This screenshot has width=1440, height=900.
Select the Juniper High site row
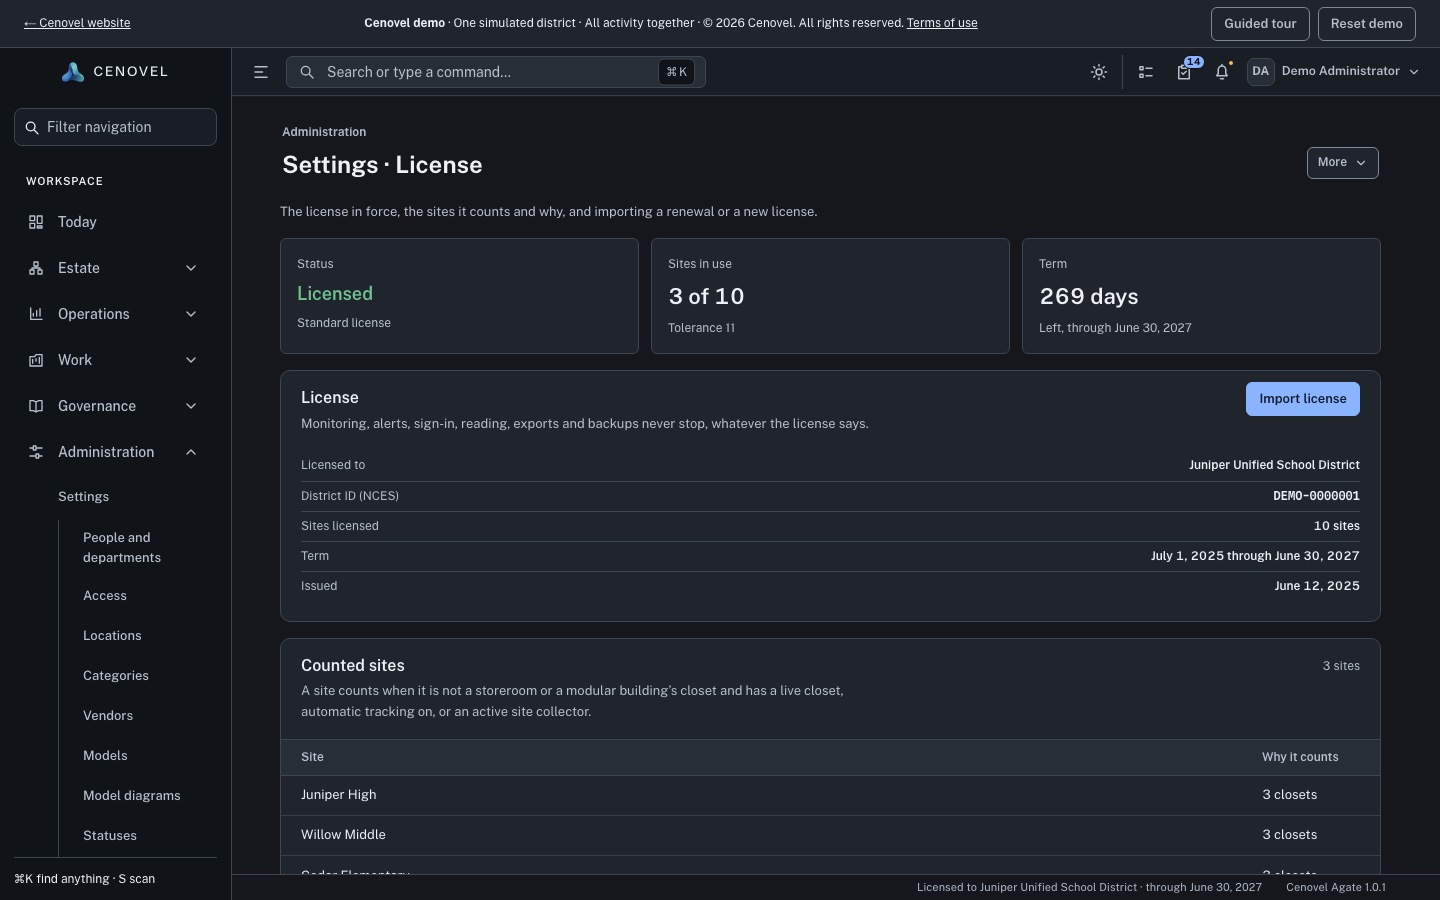pyautogui.click(x=830, y=795)
